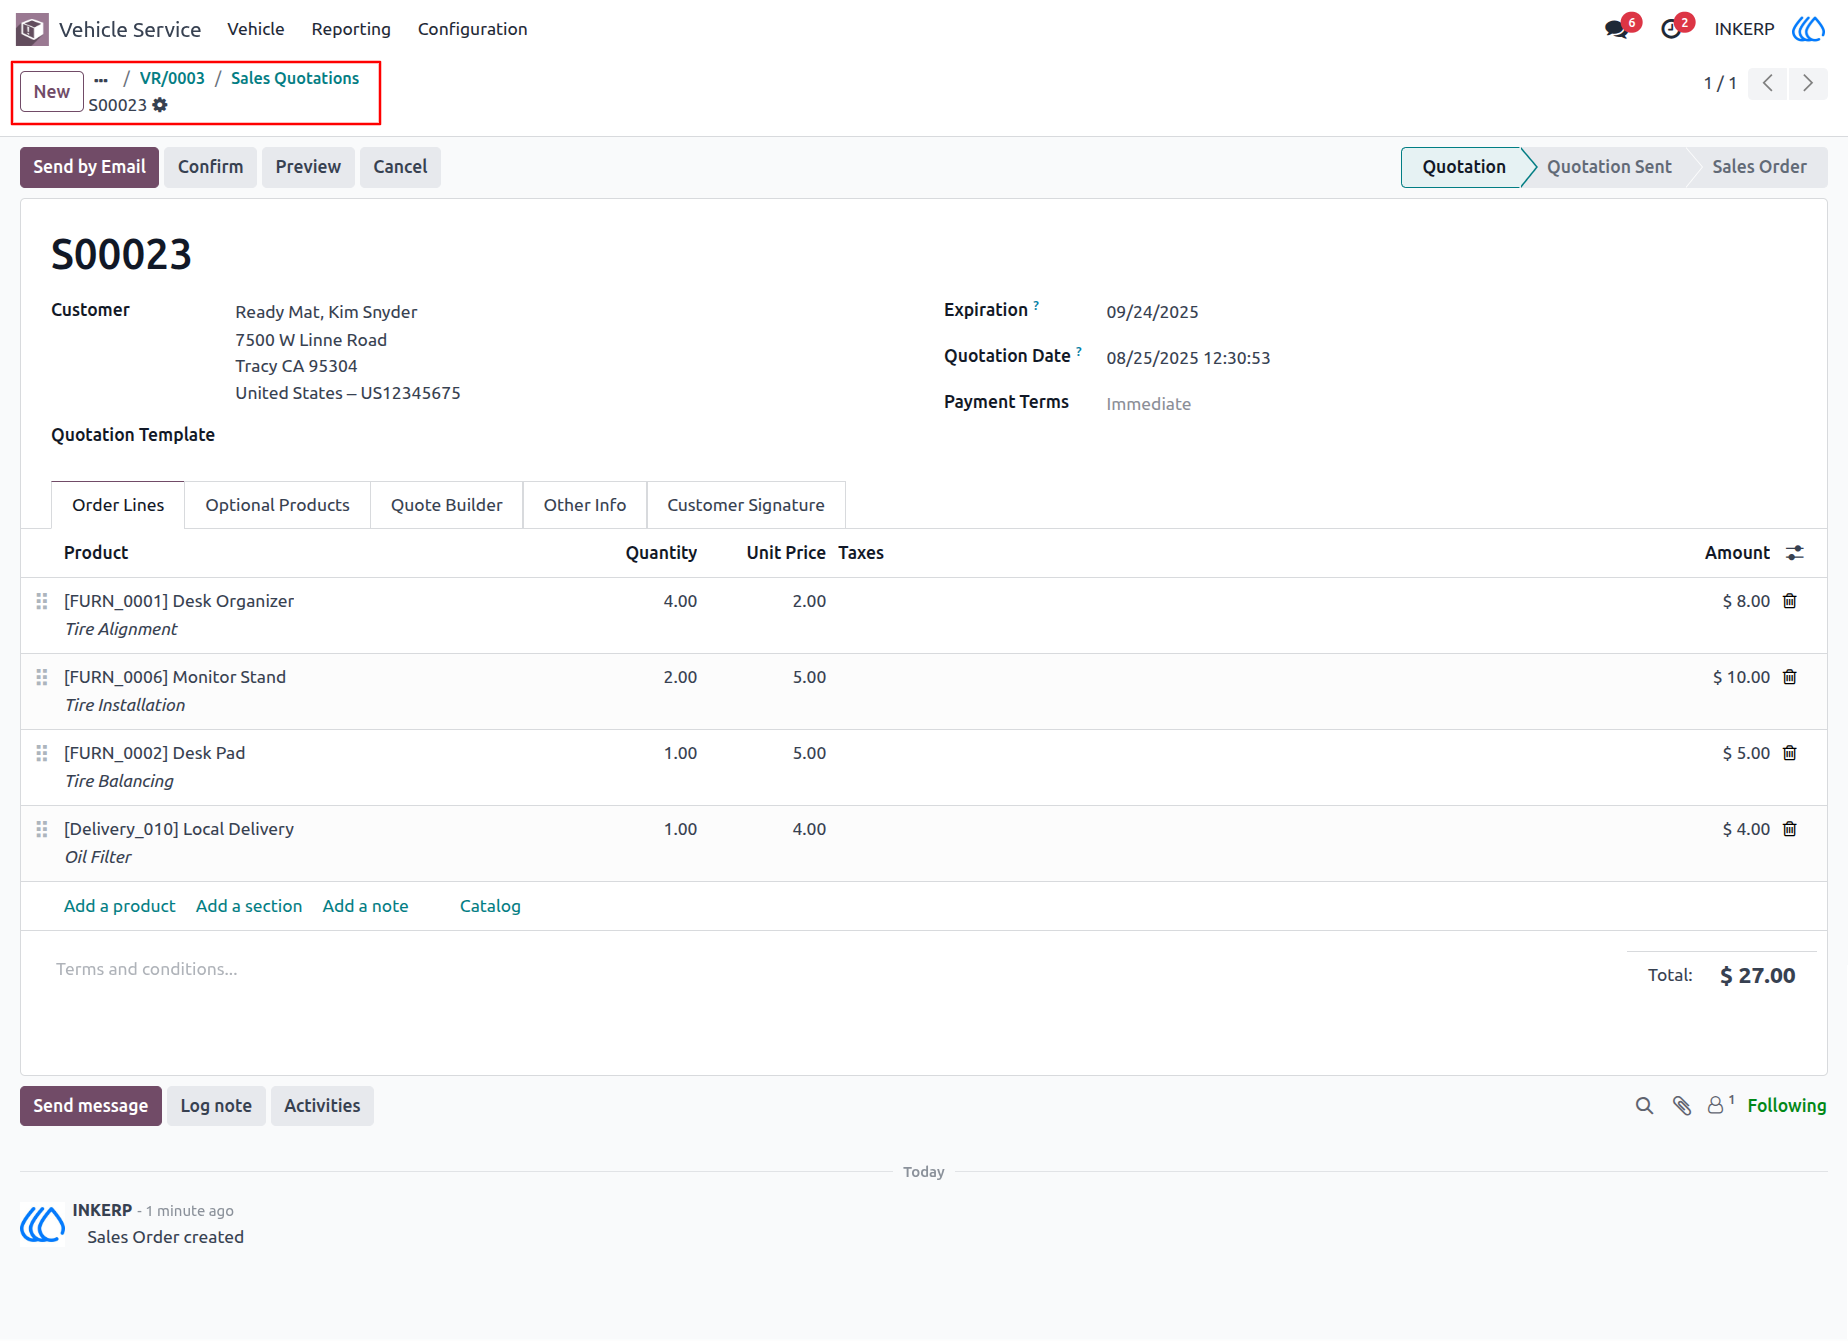
Task: Switch to Other Info tab
Action: click(x=585, y=505)
